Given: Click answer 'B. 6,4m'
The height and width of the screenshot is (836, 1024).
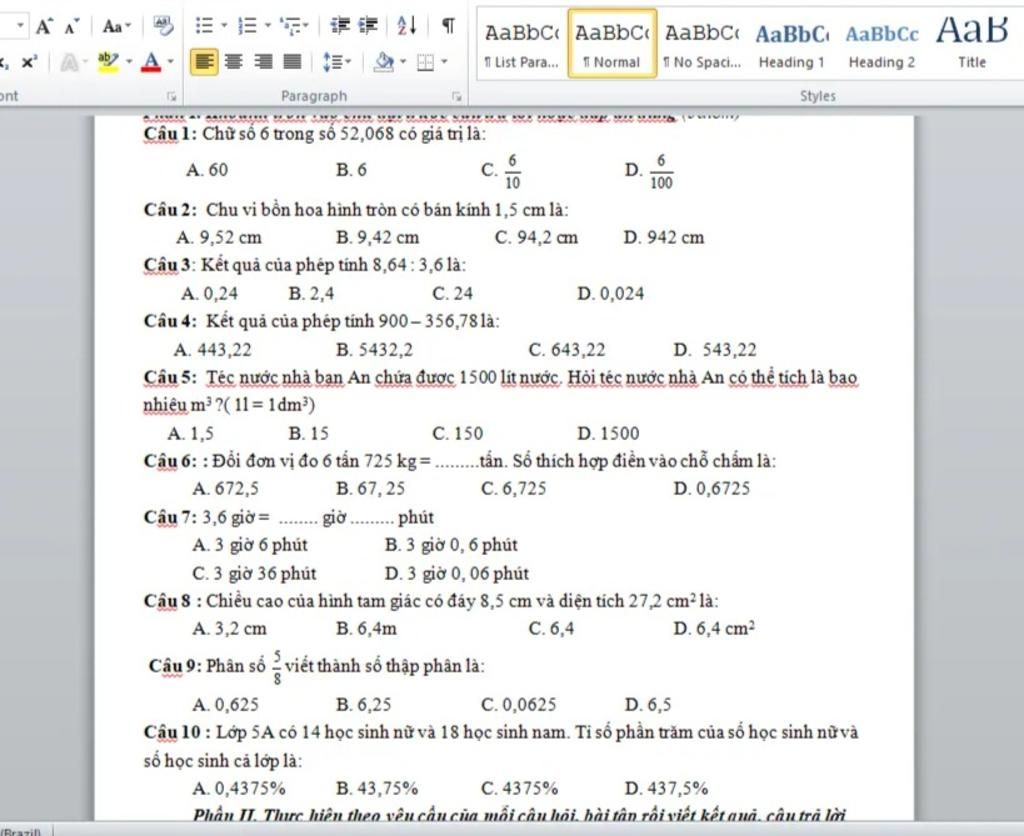Looking at the screenshot, I should coord(366,629).
